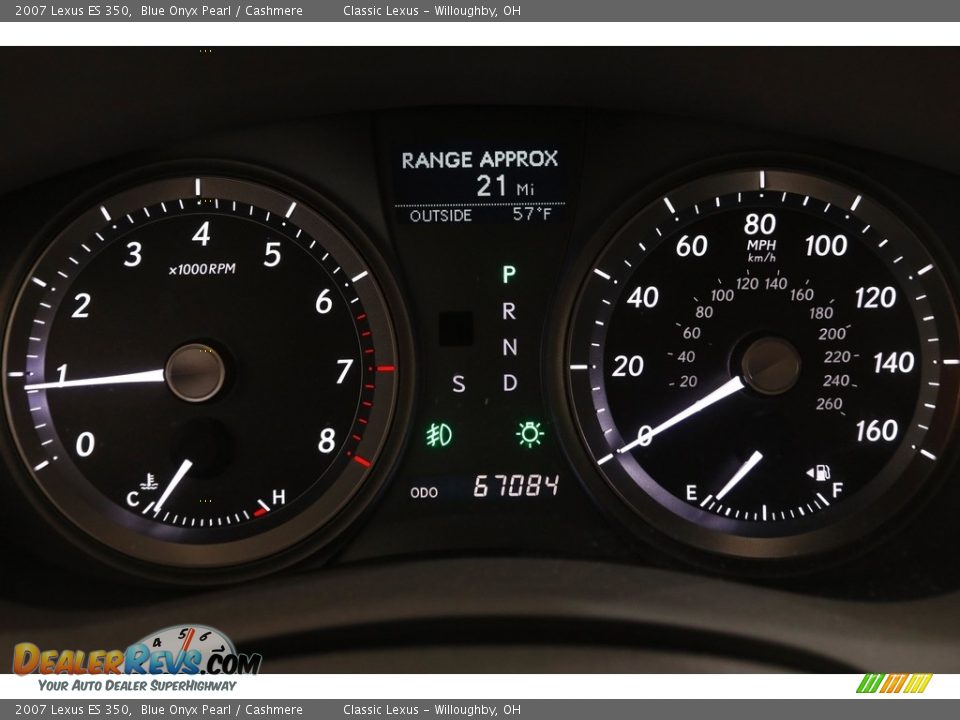960x720 pixels.
Task: Select the P gear indicator
Action: [x=509, y=274]
